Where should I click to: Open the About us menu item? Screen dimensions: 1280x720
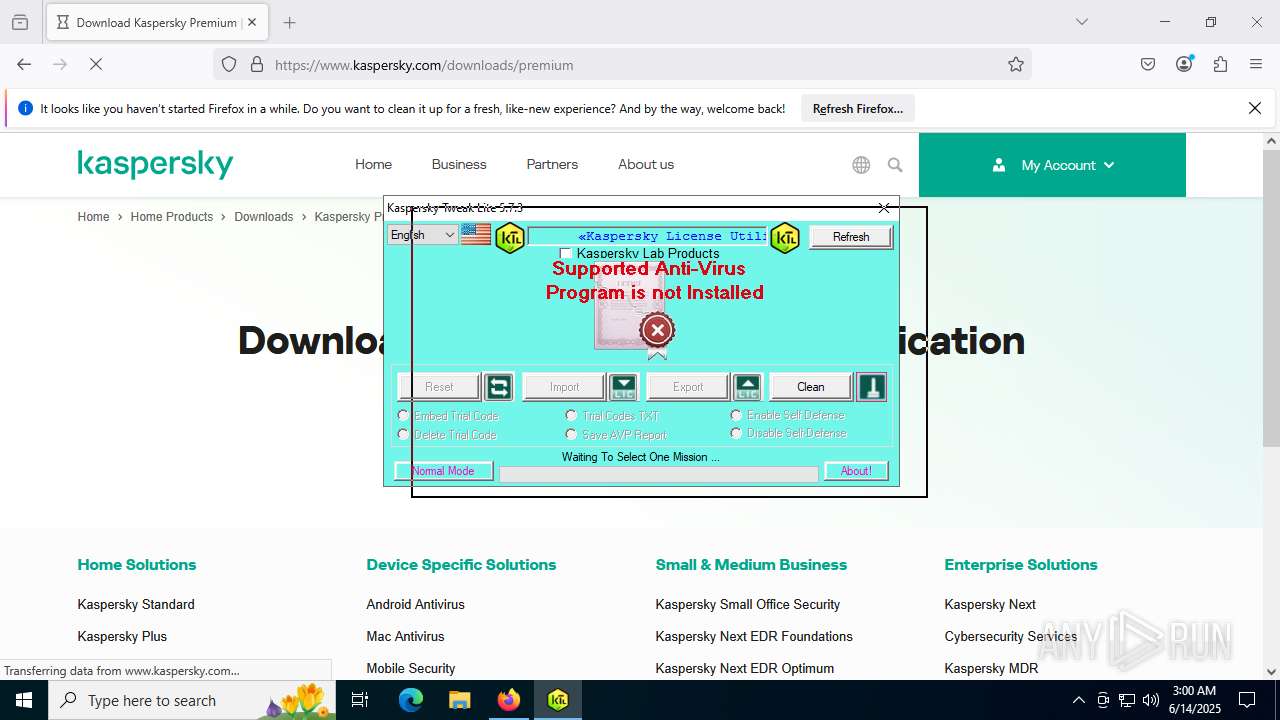[646, 164]
